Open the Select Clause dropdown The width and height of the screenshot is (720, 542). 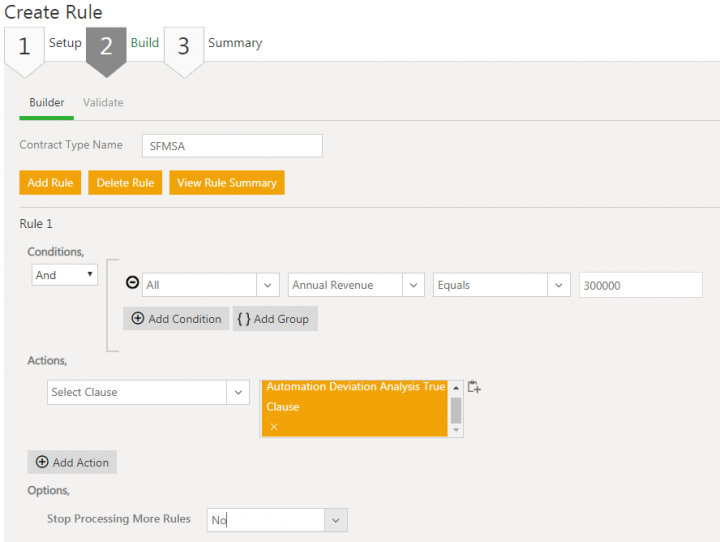pyautogui.click(x=148, y=392)
